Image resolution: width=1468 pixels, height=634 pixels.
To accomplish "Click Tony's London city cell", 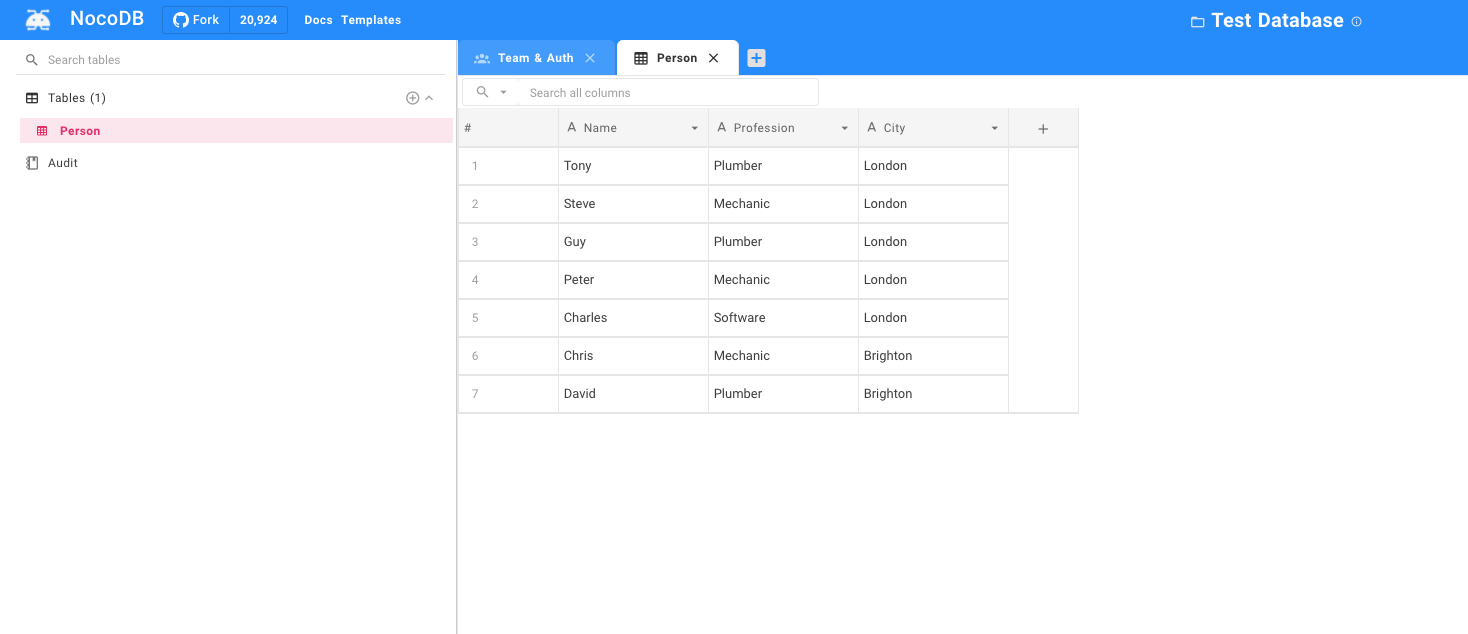I will tap(933, 166).
